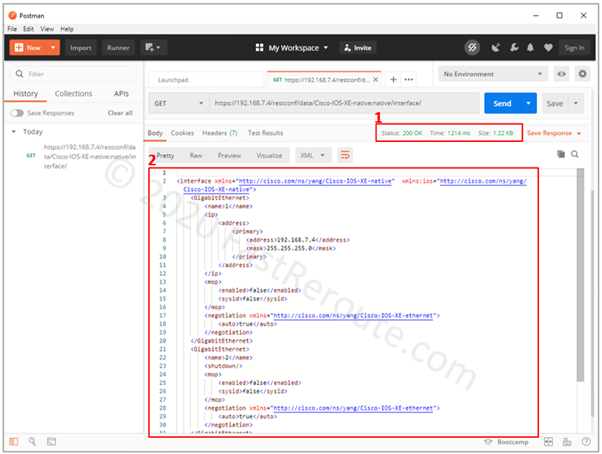Open the Help menu
This screenshot has width=602, height=454.
tap(67, 29)
